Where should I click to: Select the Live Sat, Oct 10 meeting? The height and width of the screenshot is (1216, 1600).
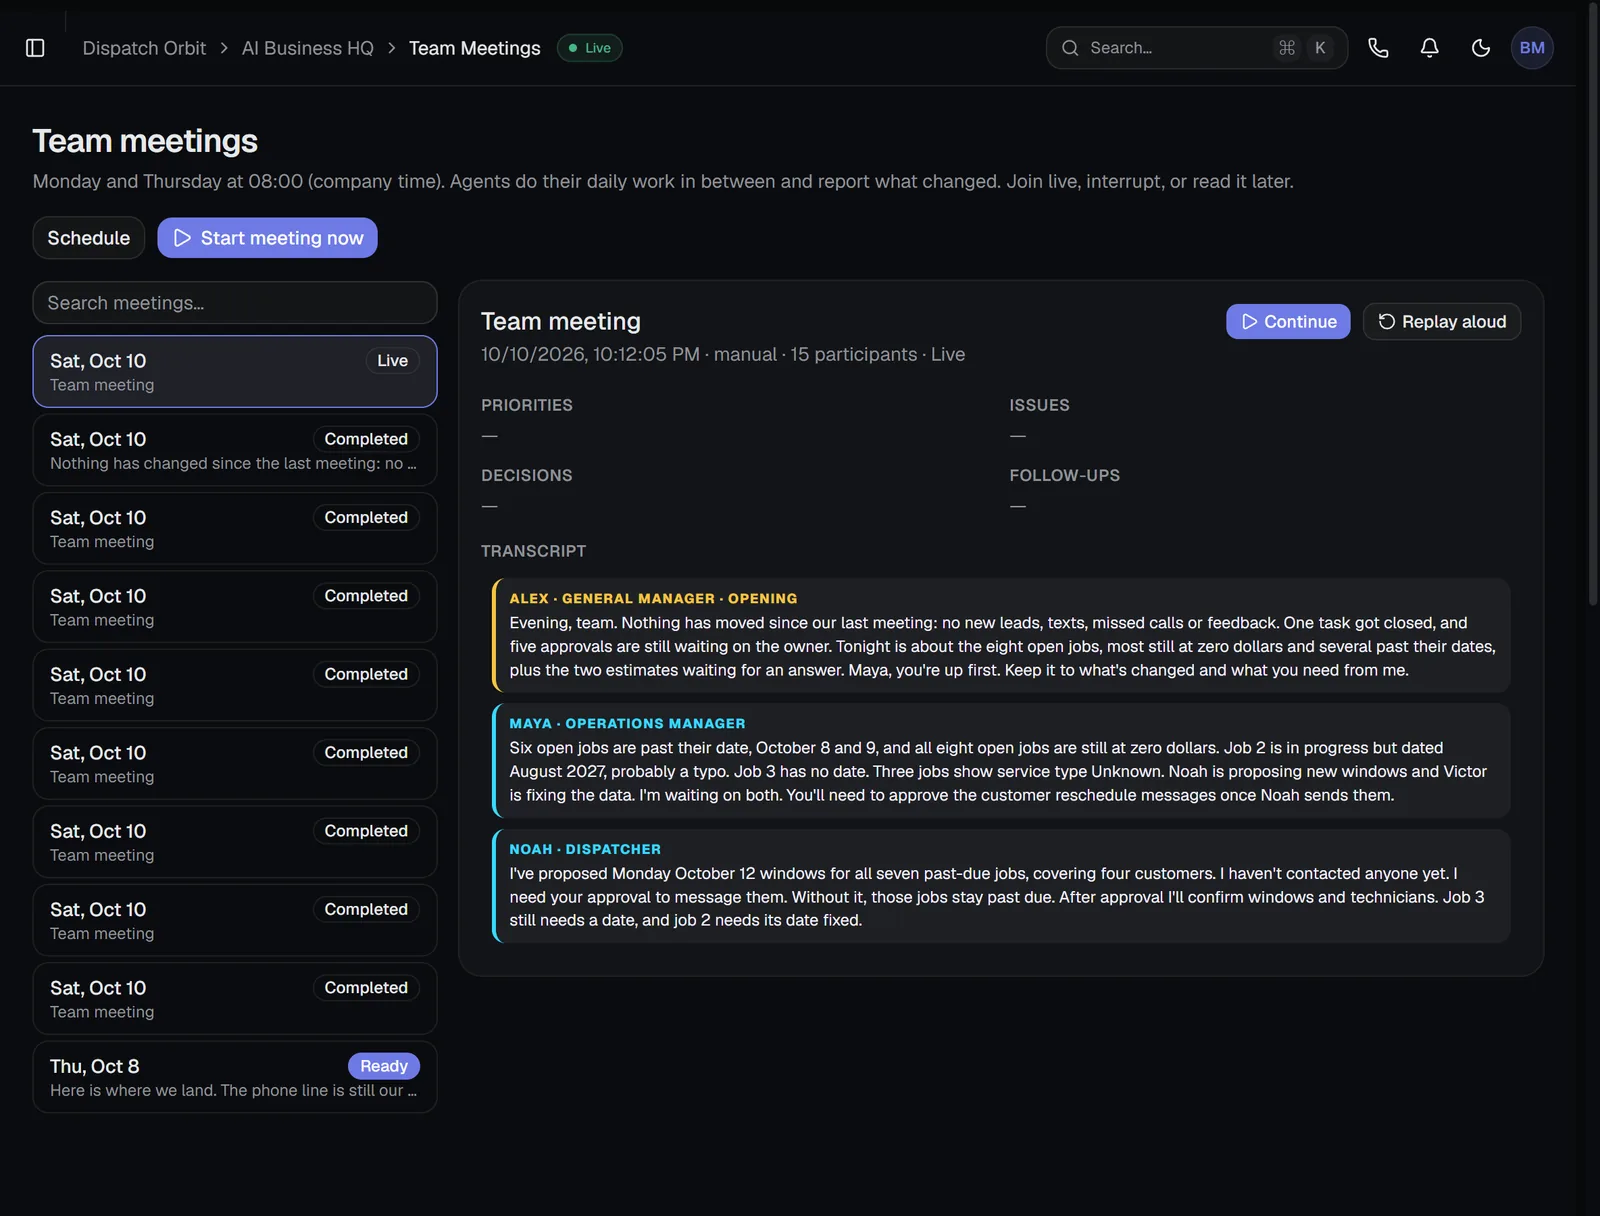[x=235, y=372]
